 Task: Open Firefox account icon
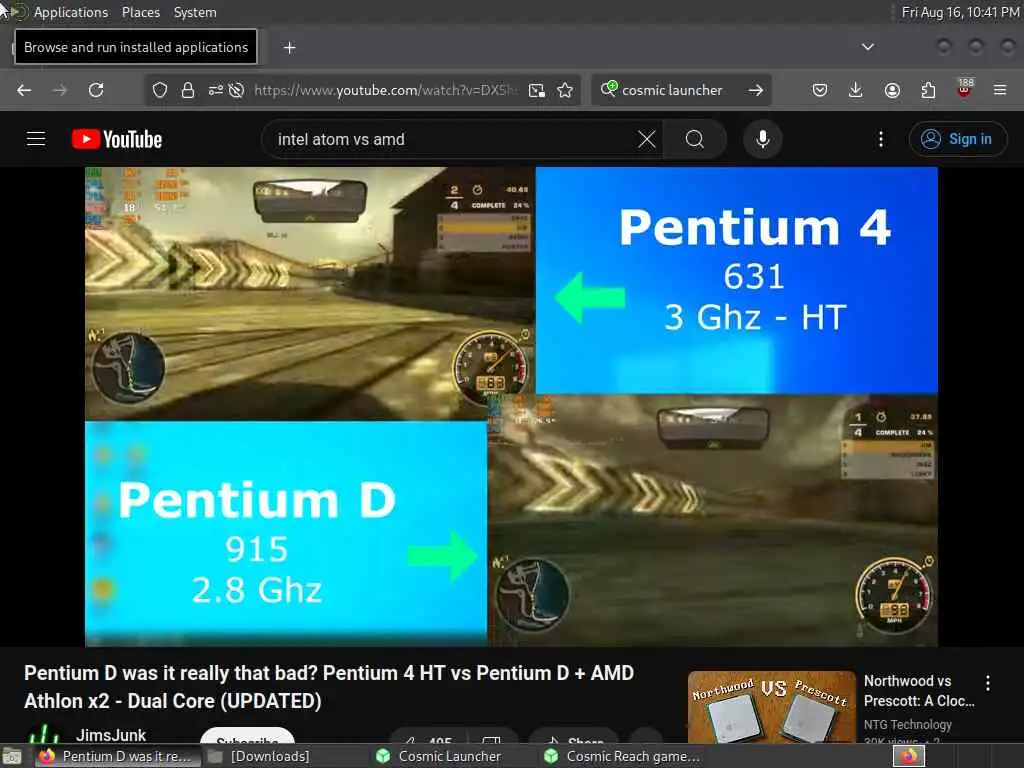tap(892, 90)
